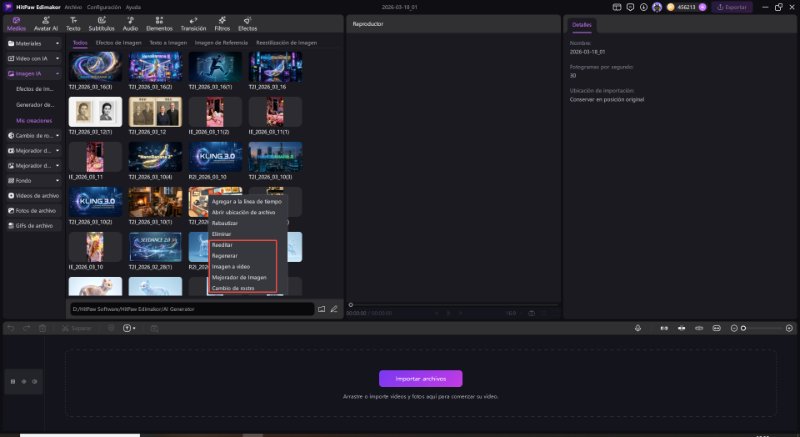
Task: Click the Importar archivos button
Action: pyautogui.click(x=420, y=378)
